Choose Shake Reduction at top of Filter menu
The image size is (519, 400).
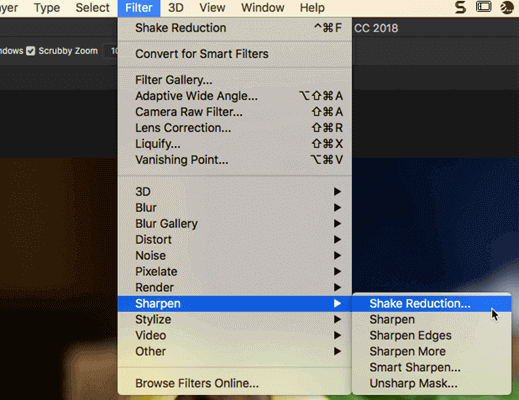click(235, 28)
